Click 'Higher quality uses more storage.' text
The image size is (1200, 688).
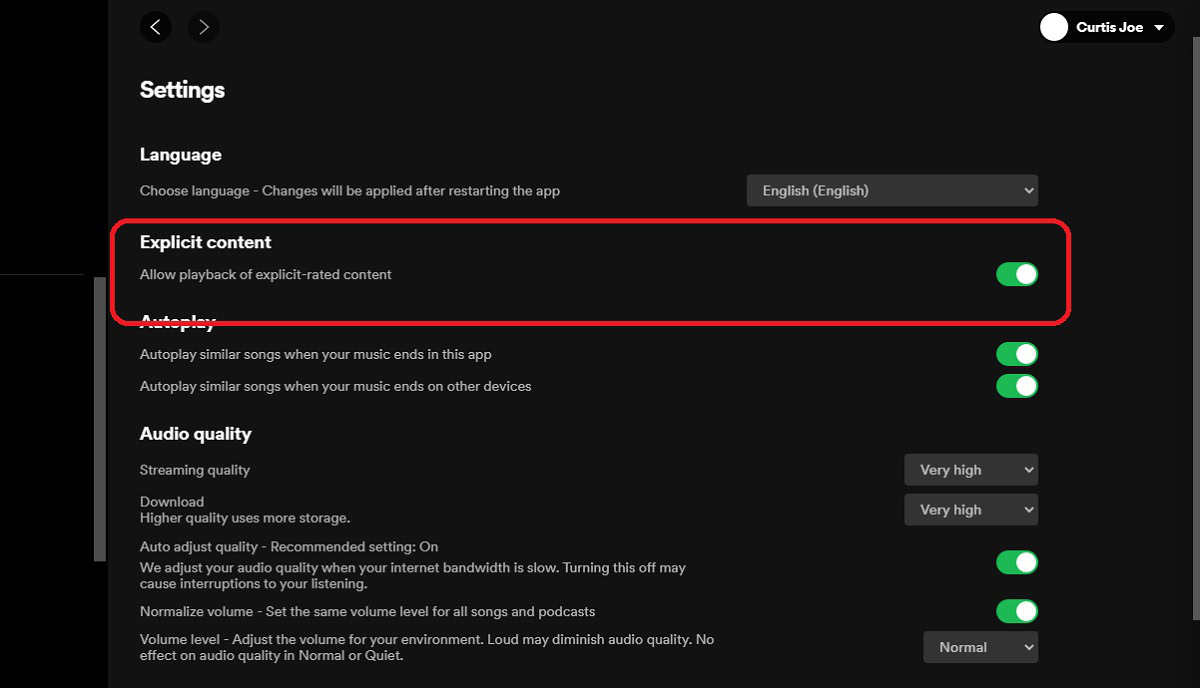[x=245, y=518]
